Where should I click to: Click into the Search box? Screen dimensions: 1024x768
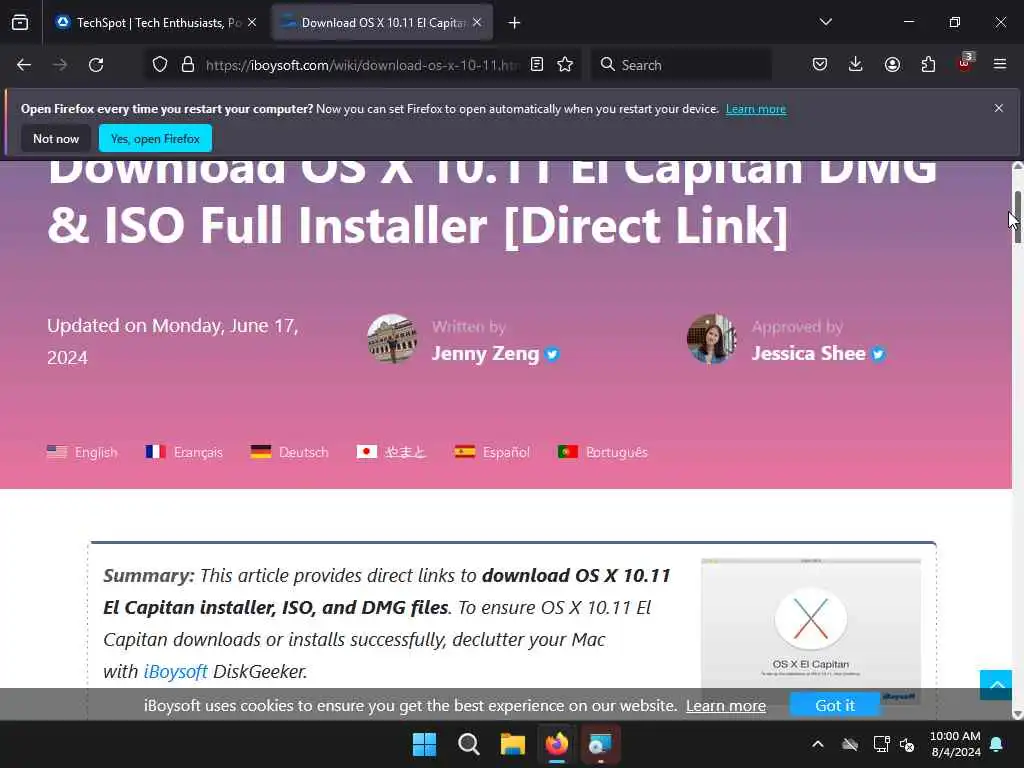(x=681, y=65)
